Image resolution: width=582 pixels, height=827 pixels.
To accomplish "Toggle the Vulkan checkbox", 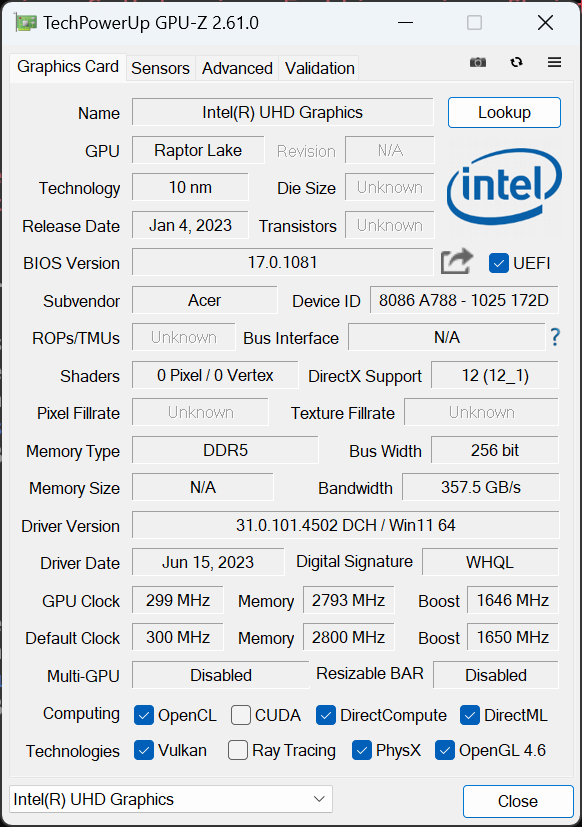I will [x=144, y=750].
